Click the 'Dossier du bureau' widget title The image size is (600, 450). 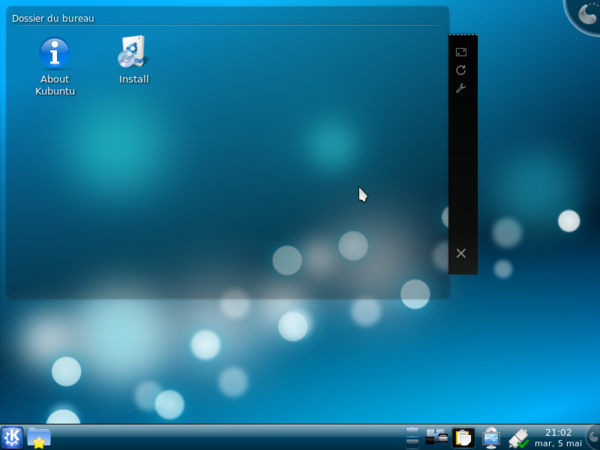click(53, 18)
